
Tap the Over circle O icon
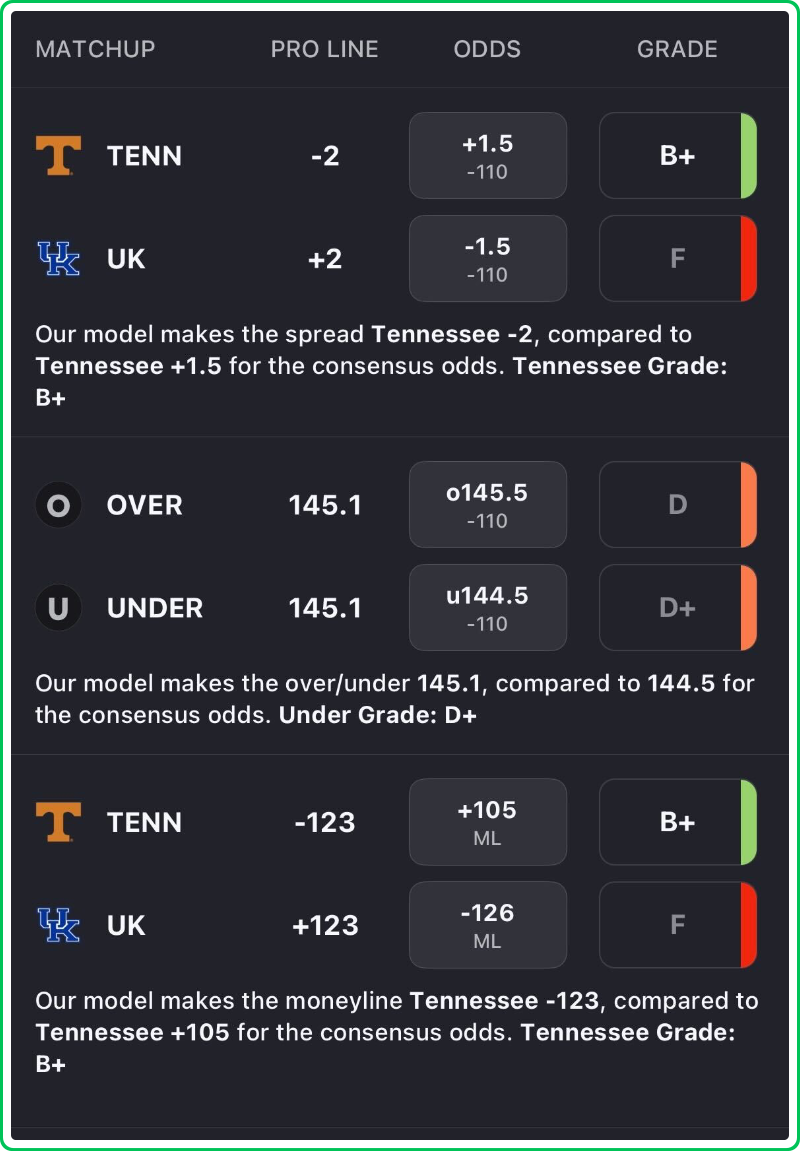pyautogui.click(x=58, y=506)
